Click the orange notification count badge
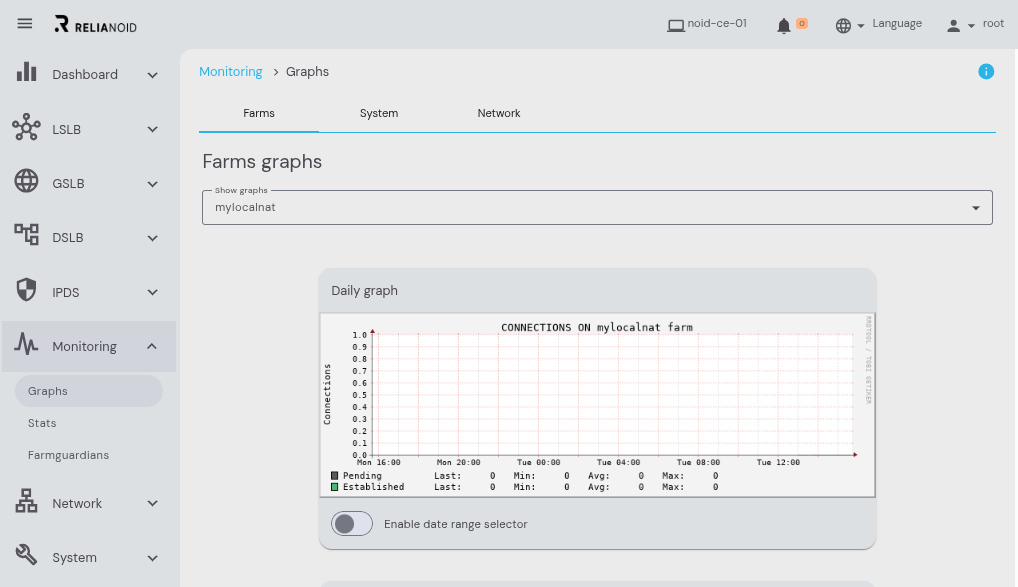Viewport: 1018px width, 587px height. 802,23
